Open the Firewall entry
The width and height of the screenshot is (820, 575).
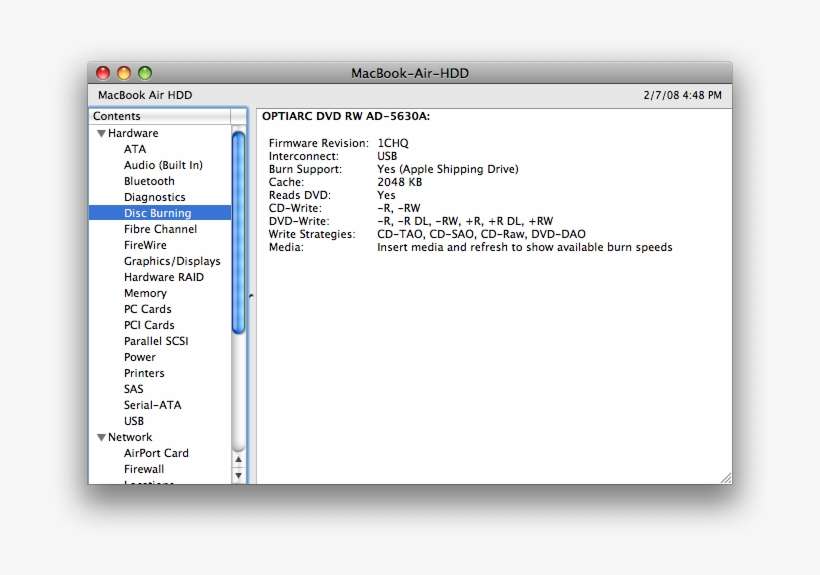pyautogui.click(x=144, y=469)
